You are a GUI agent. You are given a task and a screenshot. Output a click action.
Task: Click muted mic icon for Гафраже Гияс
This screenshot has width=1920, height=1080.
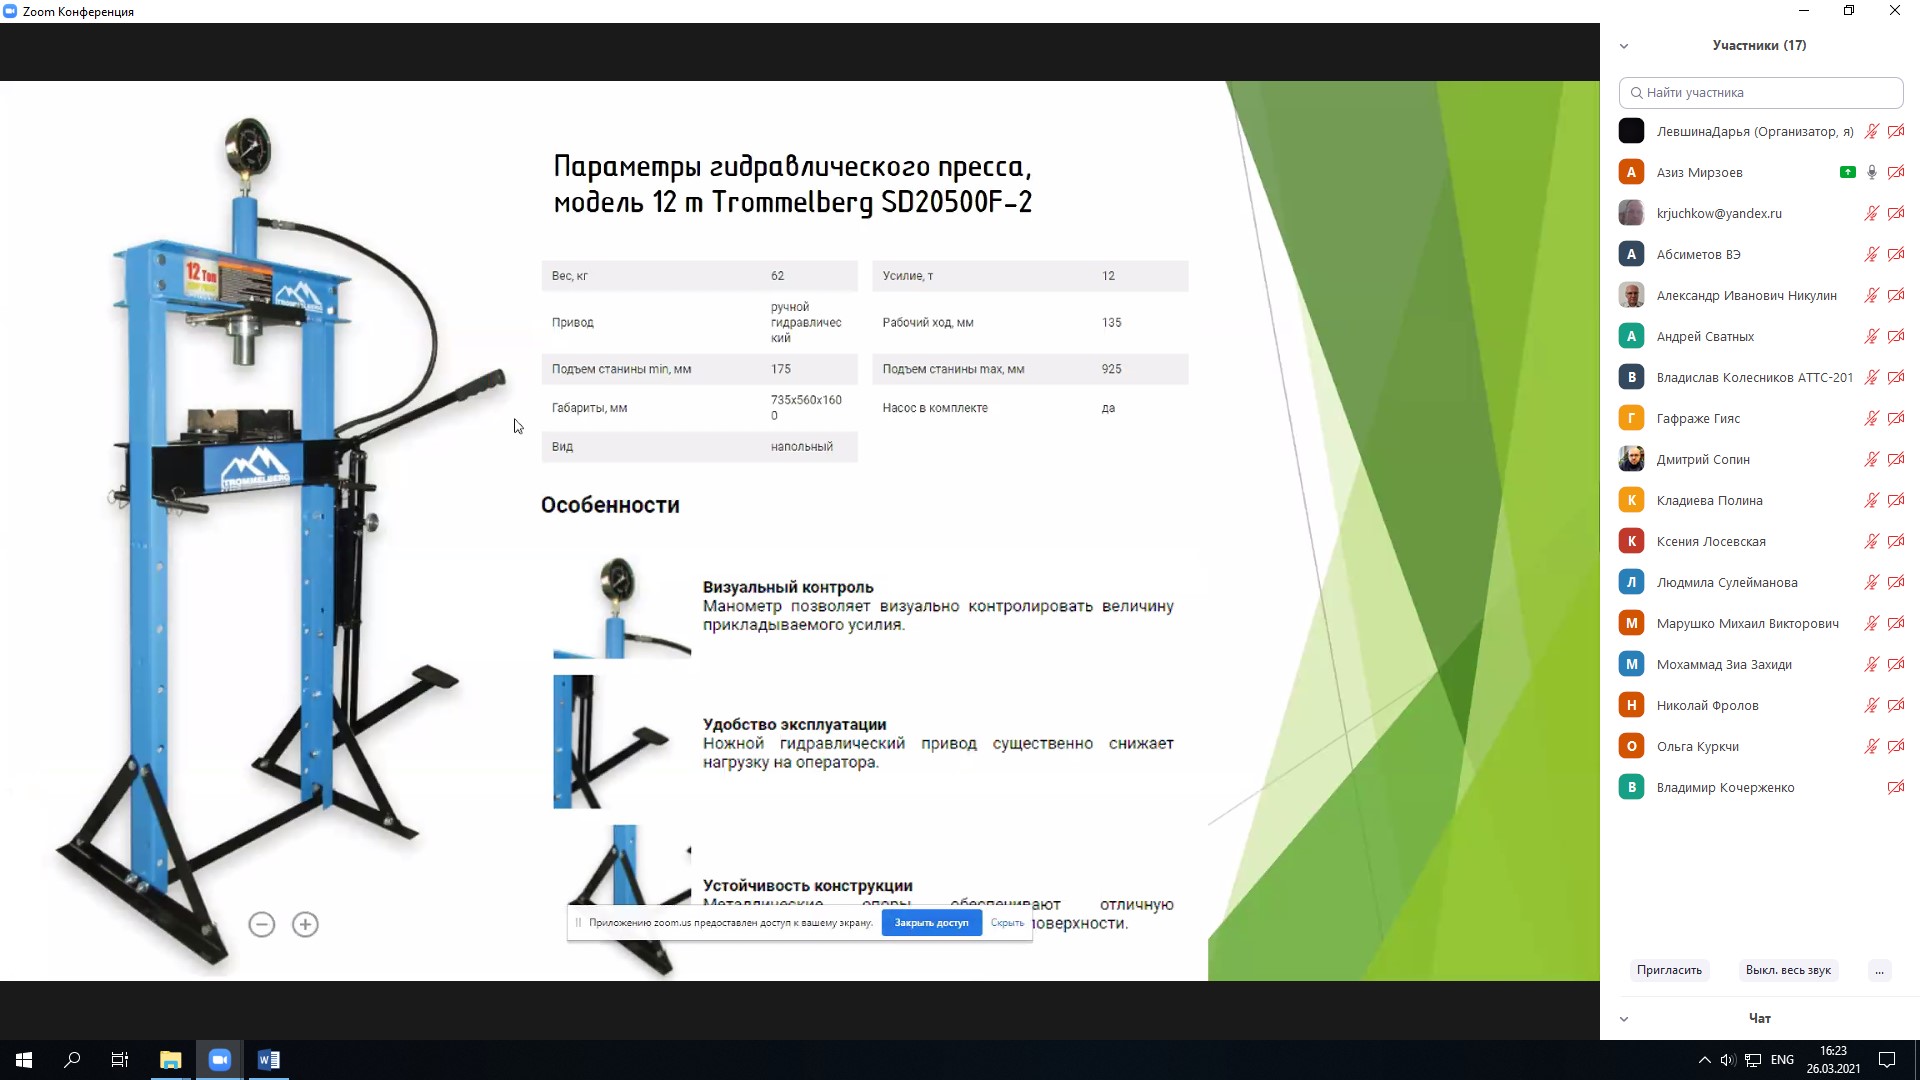(x=1871, y=418)
